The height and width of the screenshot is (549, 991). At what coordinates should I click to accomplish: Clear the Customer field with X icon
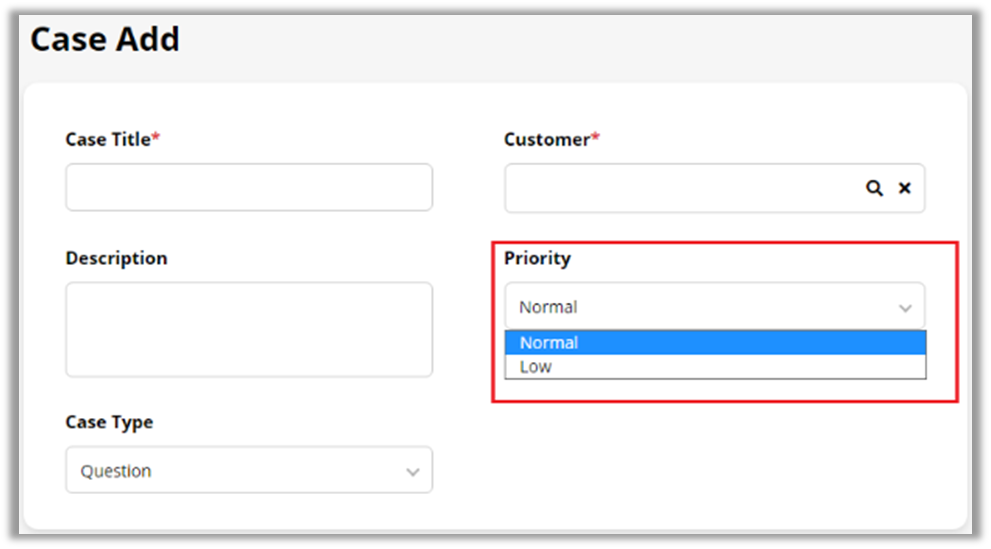coord(905,188)
